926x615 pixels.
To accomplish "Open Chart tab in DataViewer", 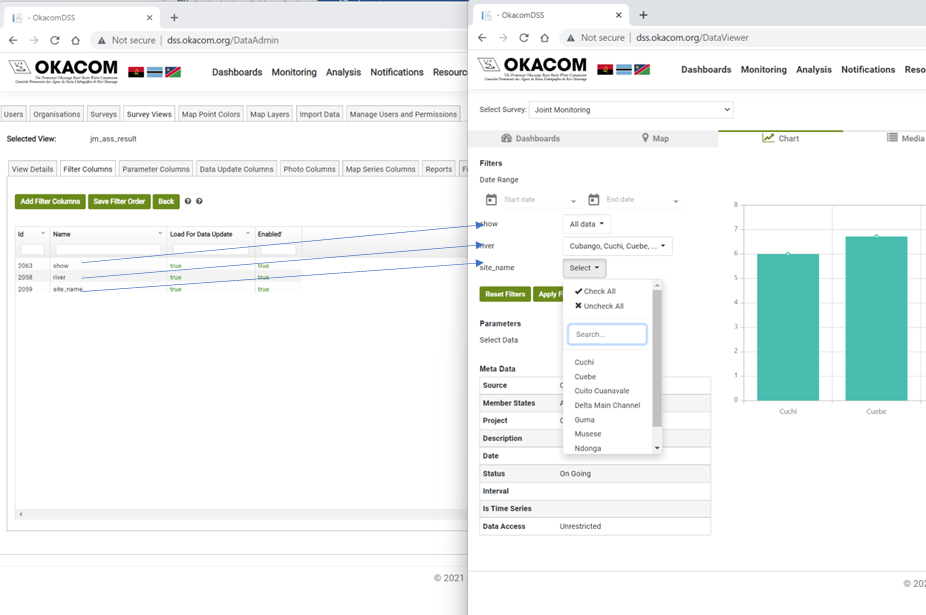I will [780, 138].
